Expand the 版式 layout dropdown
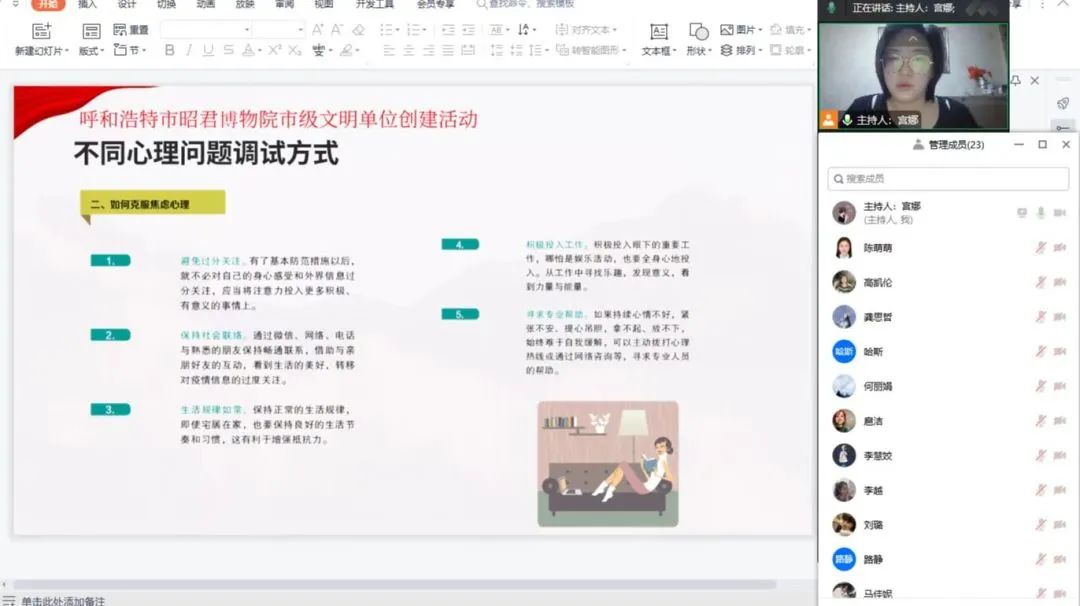This screenshot has height=606, width=1080. pos(91,50)
